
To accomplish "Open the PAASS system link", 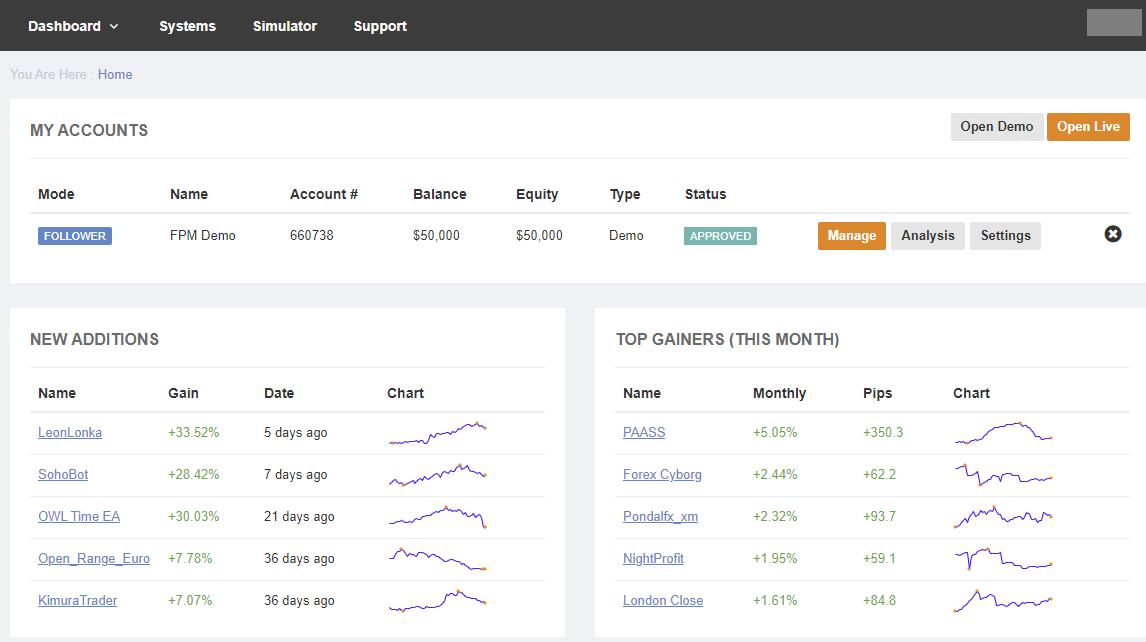I will 644,432.
